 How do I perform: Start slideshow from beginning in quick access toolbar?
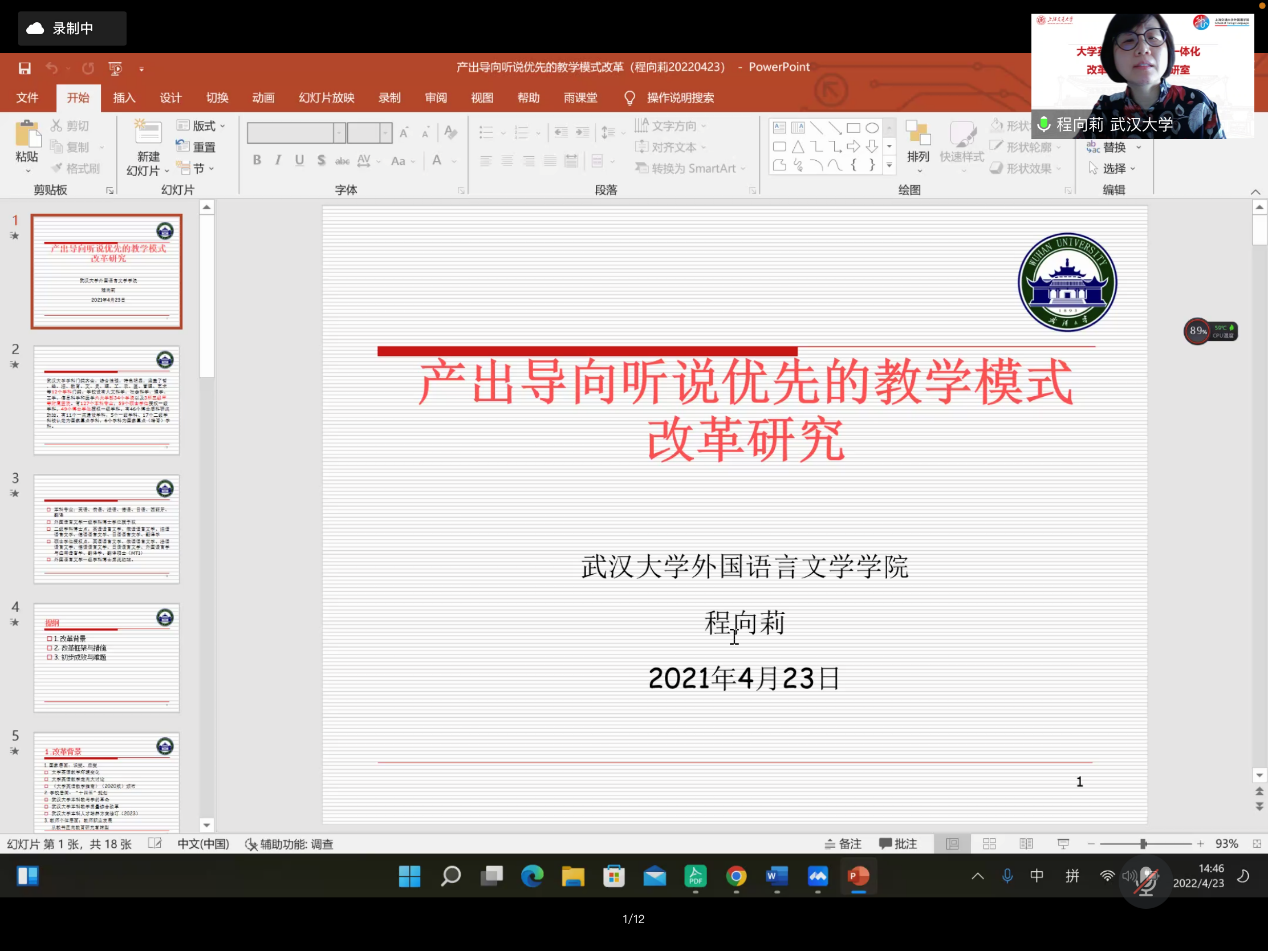click(x=115, y=68)
